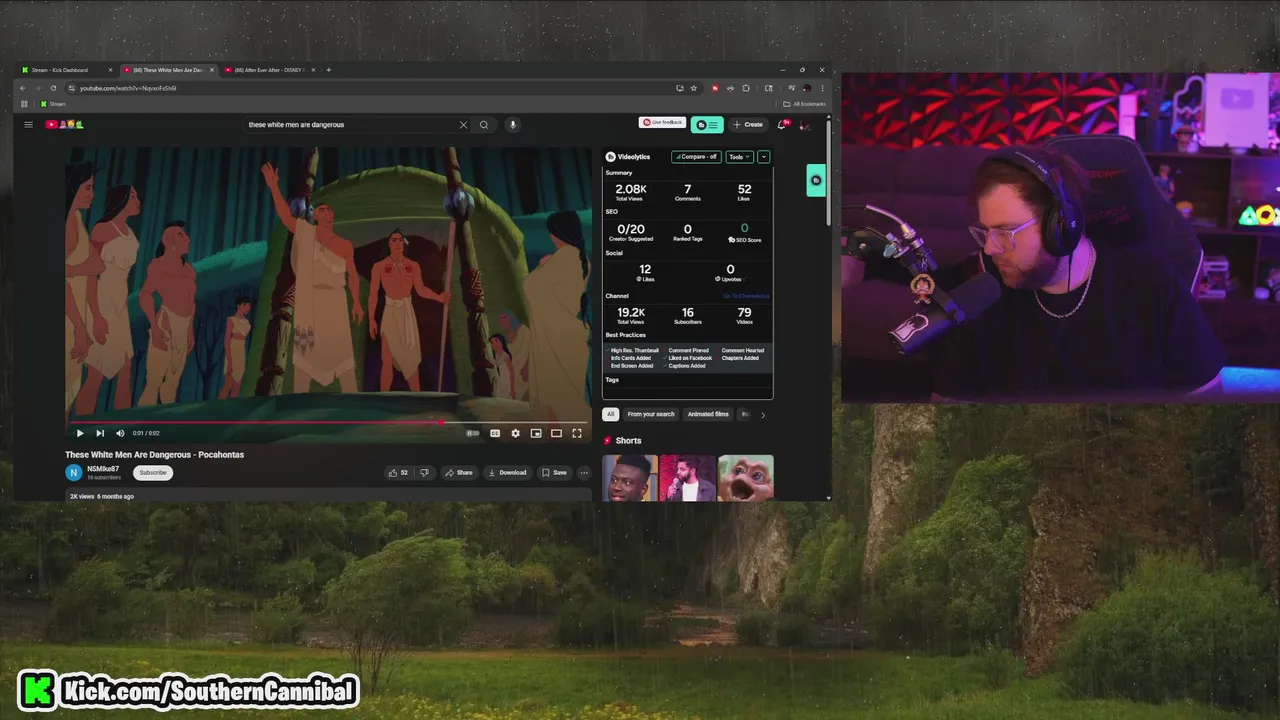This screenshot has height=720, width=1280.
Task: Open first Shorts thumbnail
Action: (630, 478)
